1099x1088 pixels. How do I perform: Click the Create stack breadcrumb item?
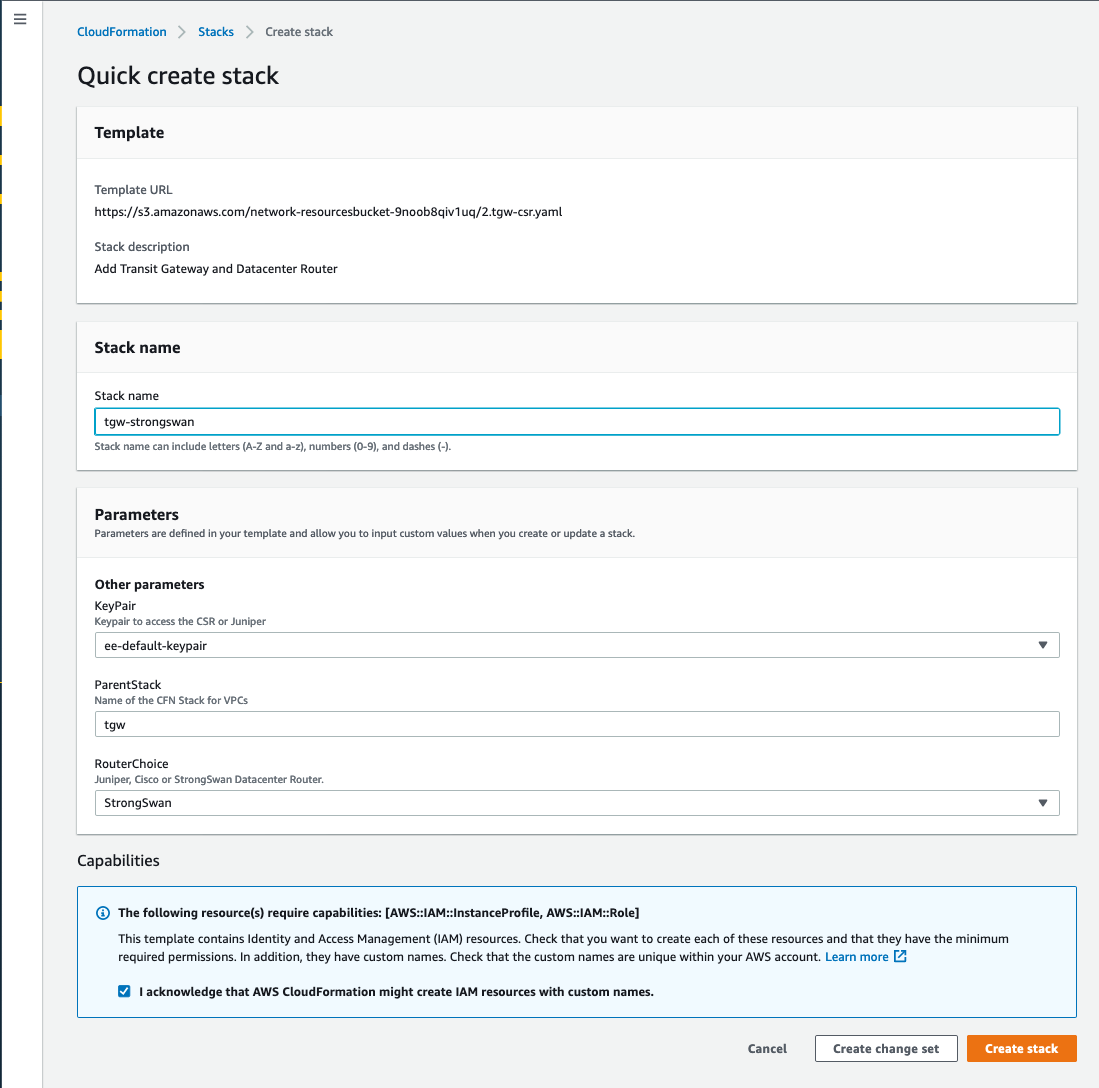(x=299, y=32)
